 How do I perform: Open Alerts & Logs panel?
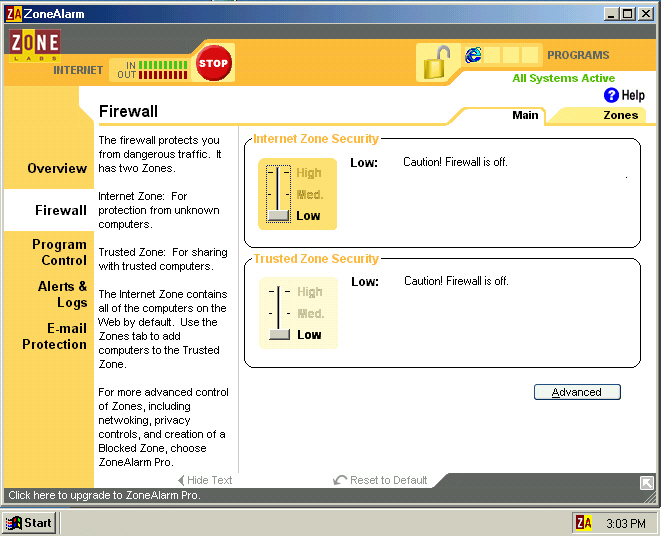click(62, 294)
